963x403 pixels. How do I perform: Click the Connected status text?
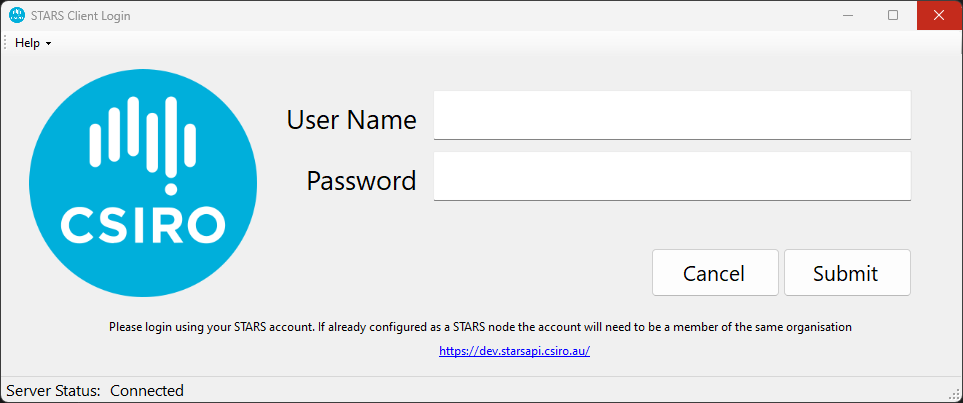tap(147, 390)
